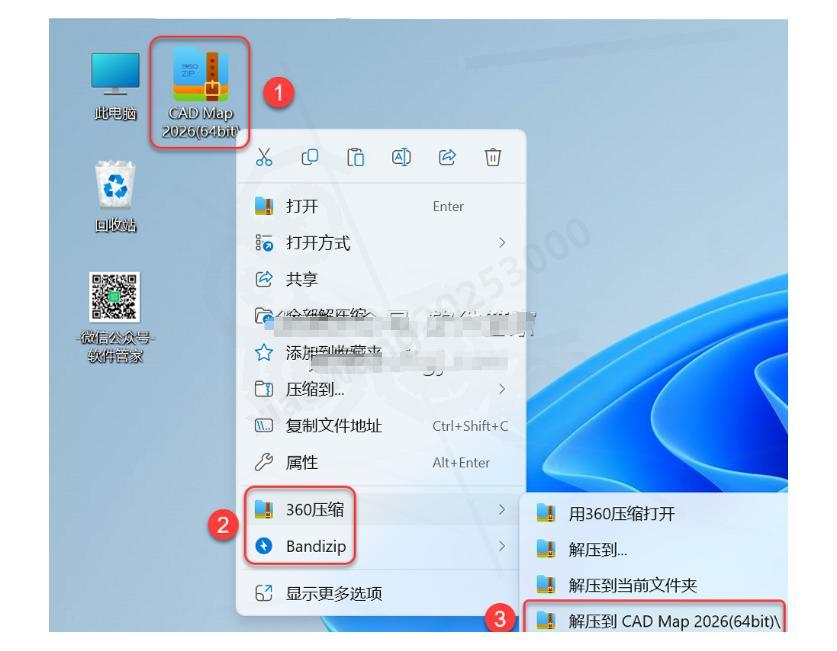
Task: Click the Share icon in context menu top row
Action: (447, 157)
